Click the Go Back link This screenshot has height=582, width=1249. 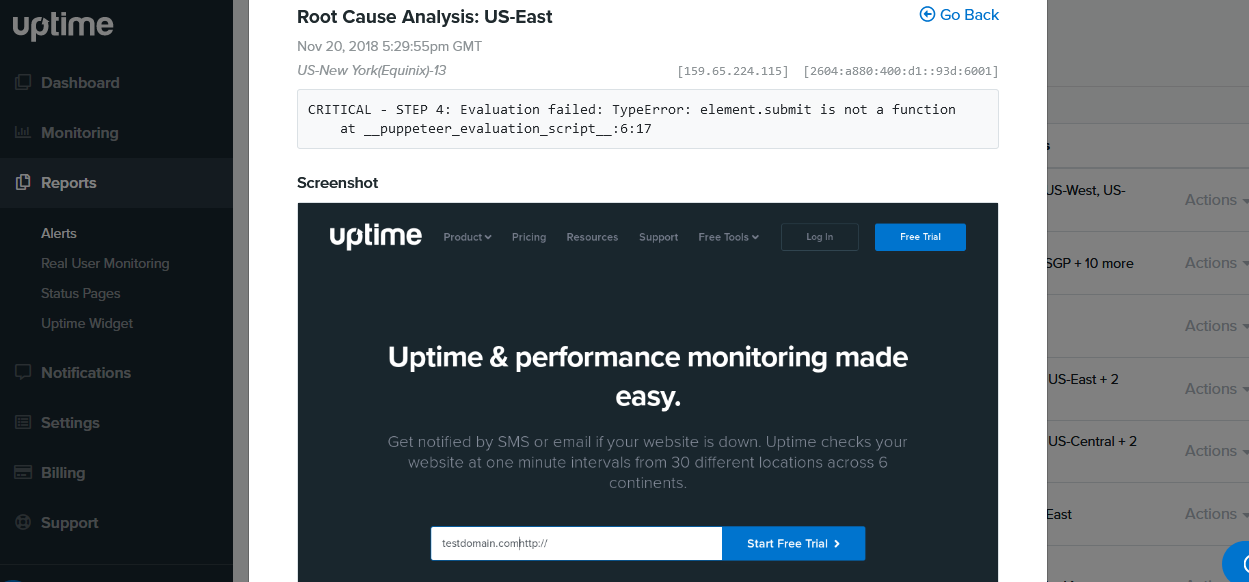[968, 14]
